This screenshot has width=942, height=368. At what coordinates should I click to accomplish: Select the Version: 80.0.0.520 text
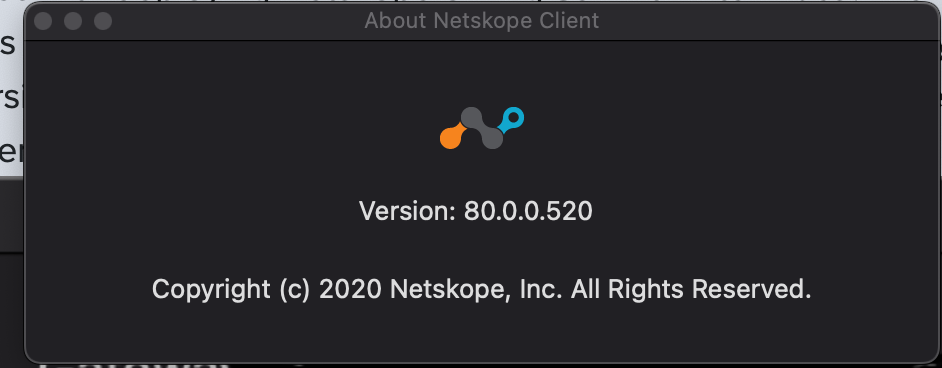point(476,211)
